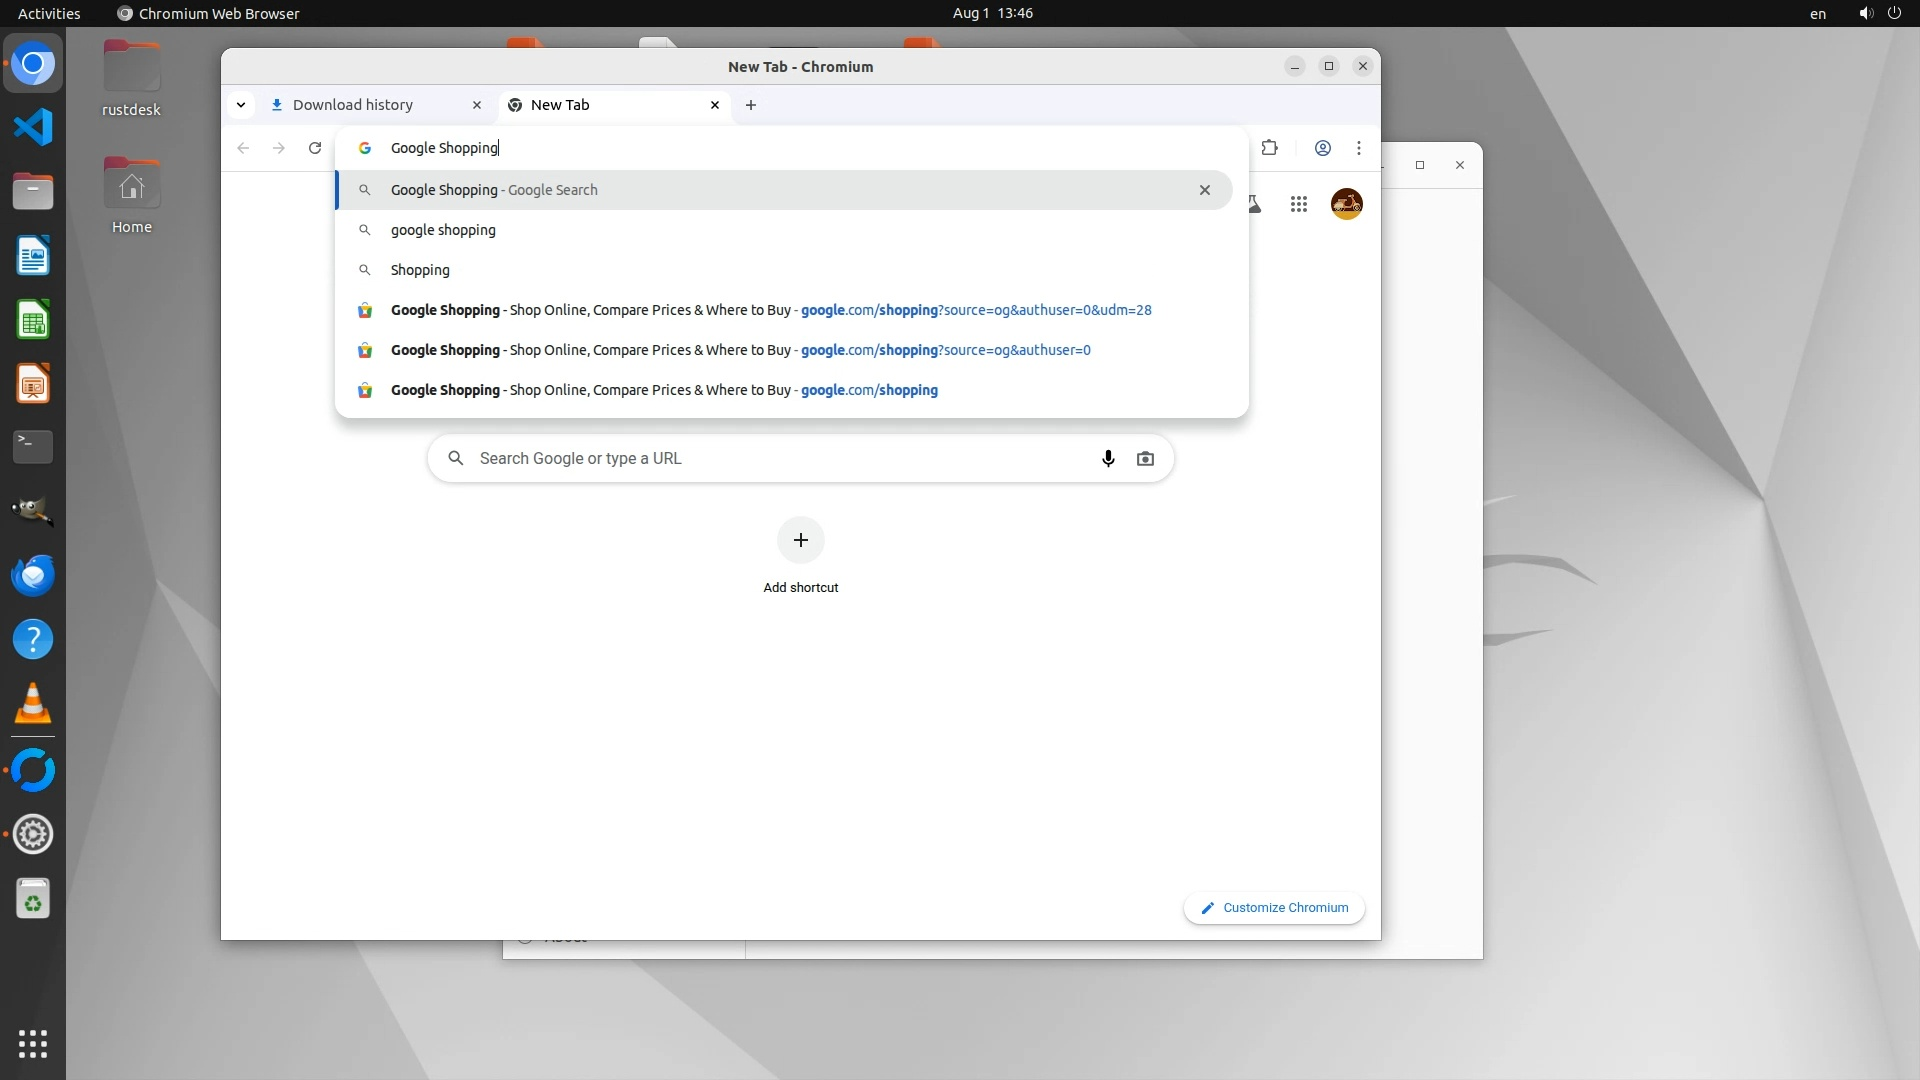Select the lowercase google shopping suggestion

443,230
